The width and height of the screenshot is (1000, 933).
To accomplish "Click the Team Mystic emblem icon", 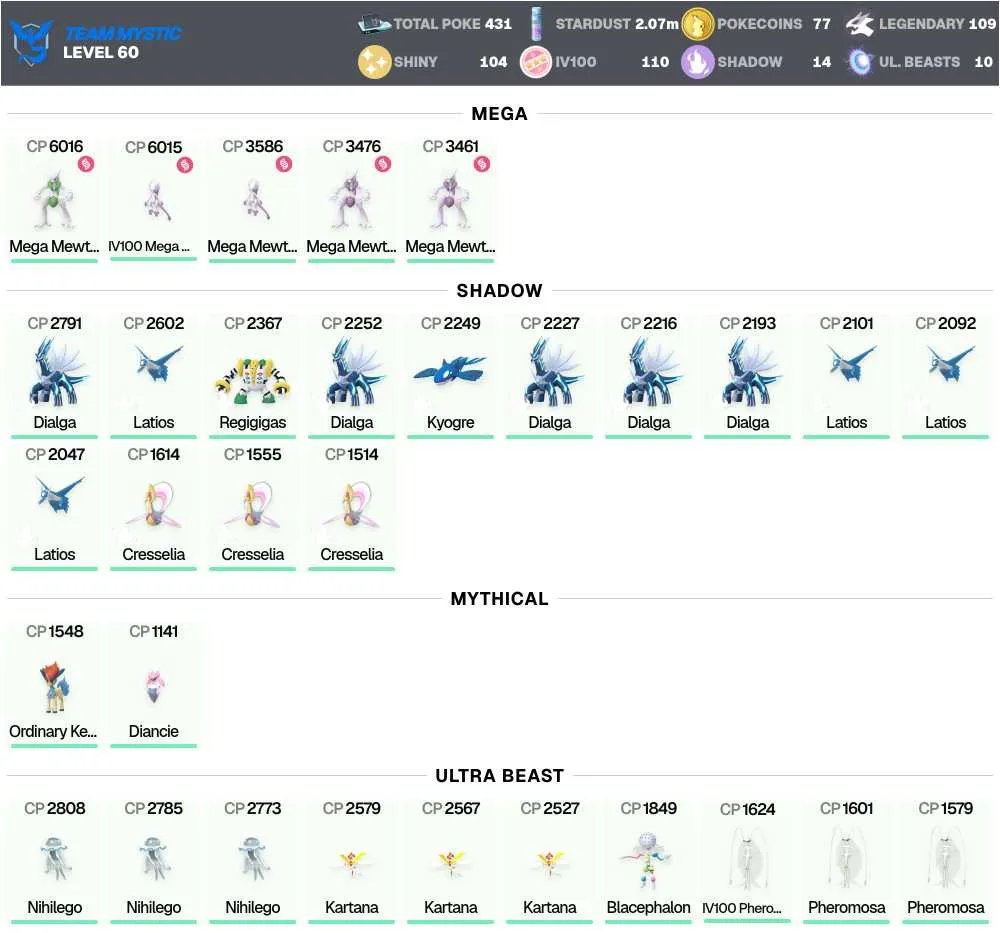I will [x=31, y=42].
